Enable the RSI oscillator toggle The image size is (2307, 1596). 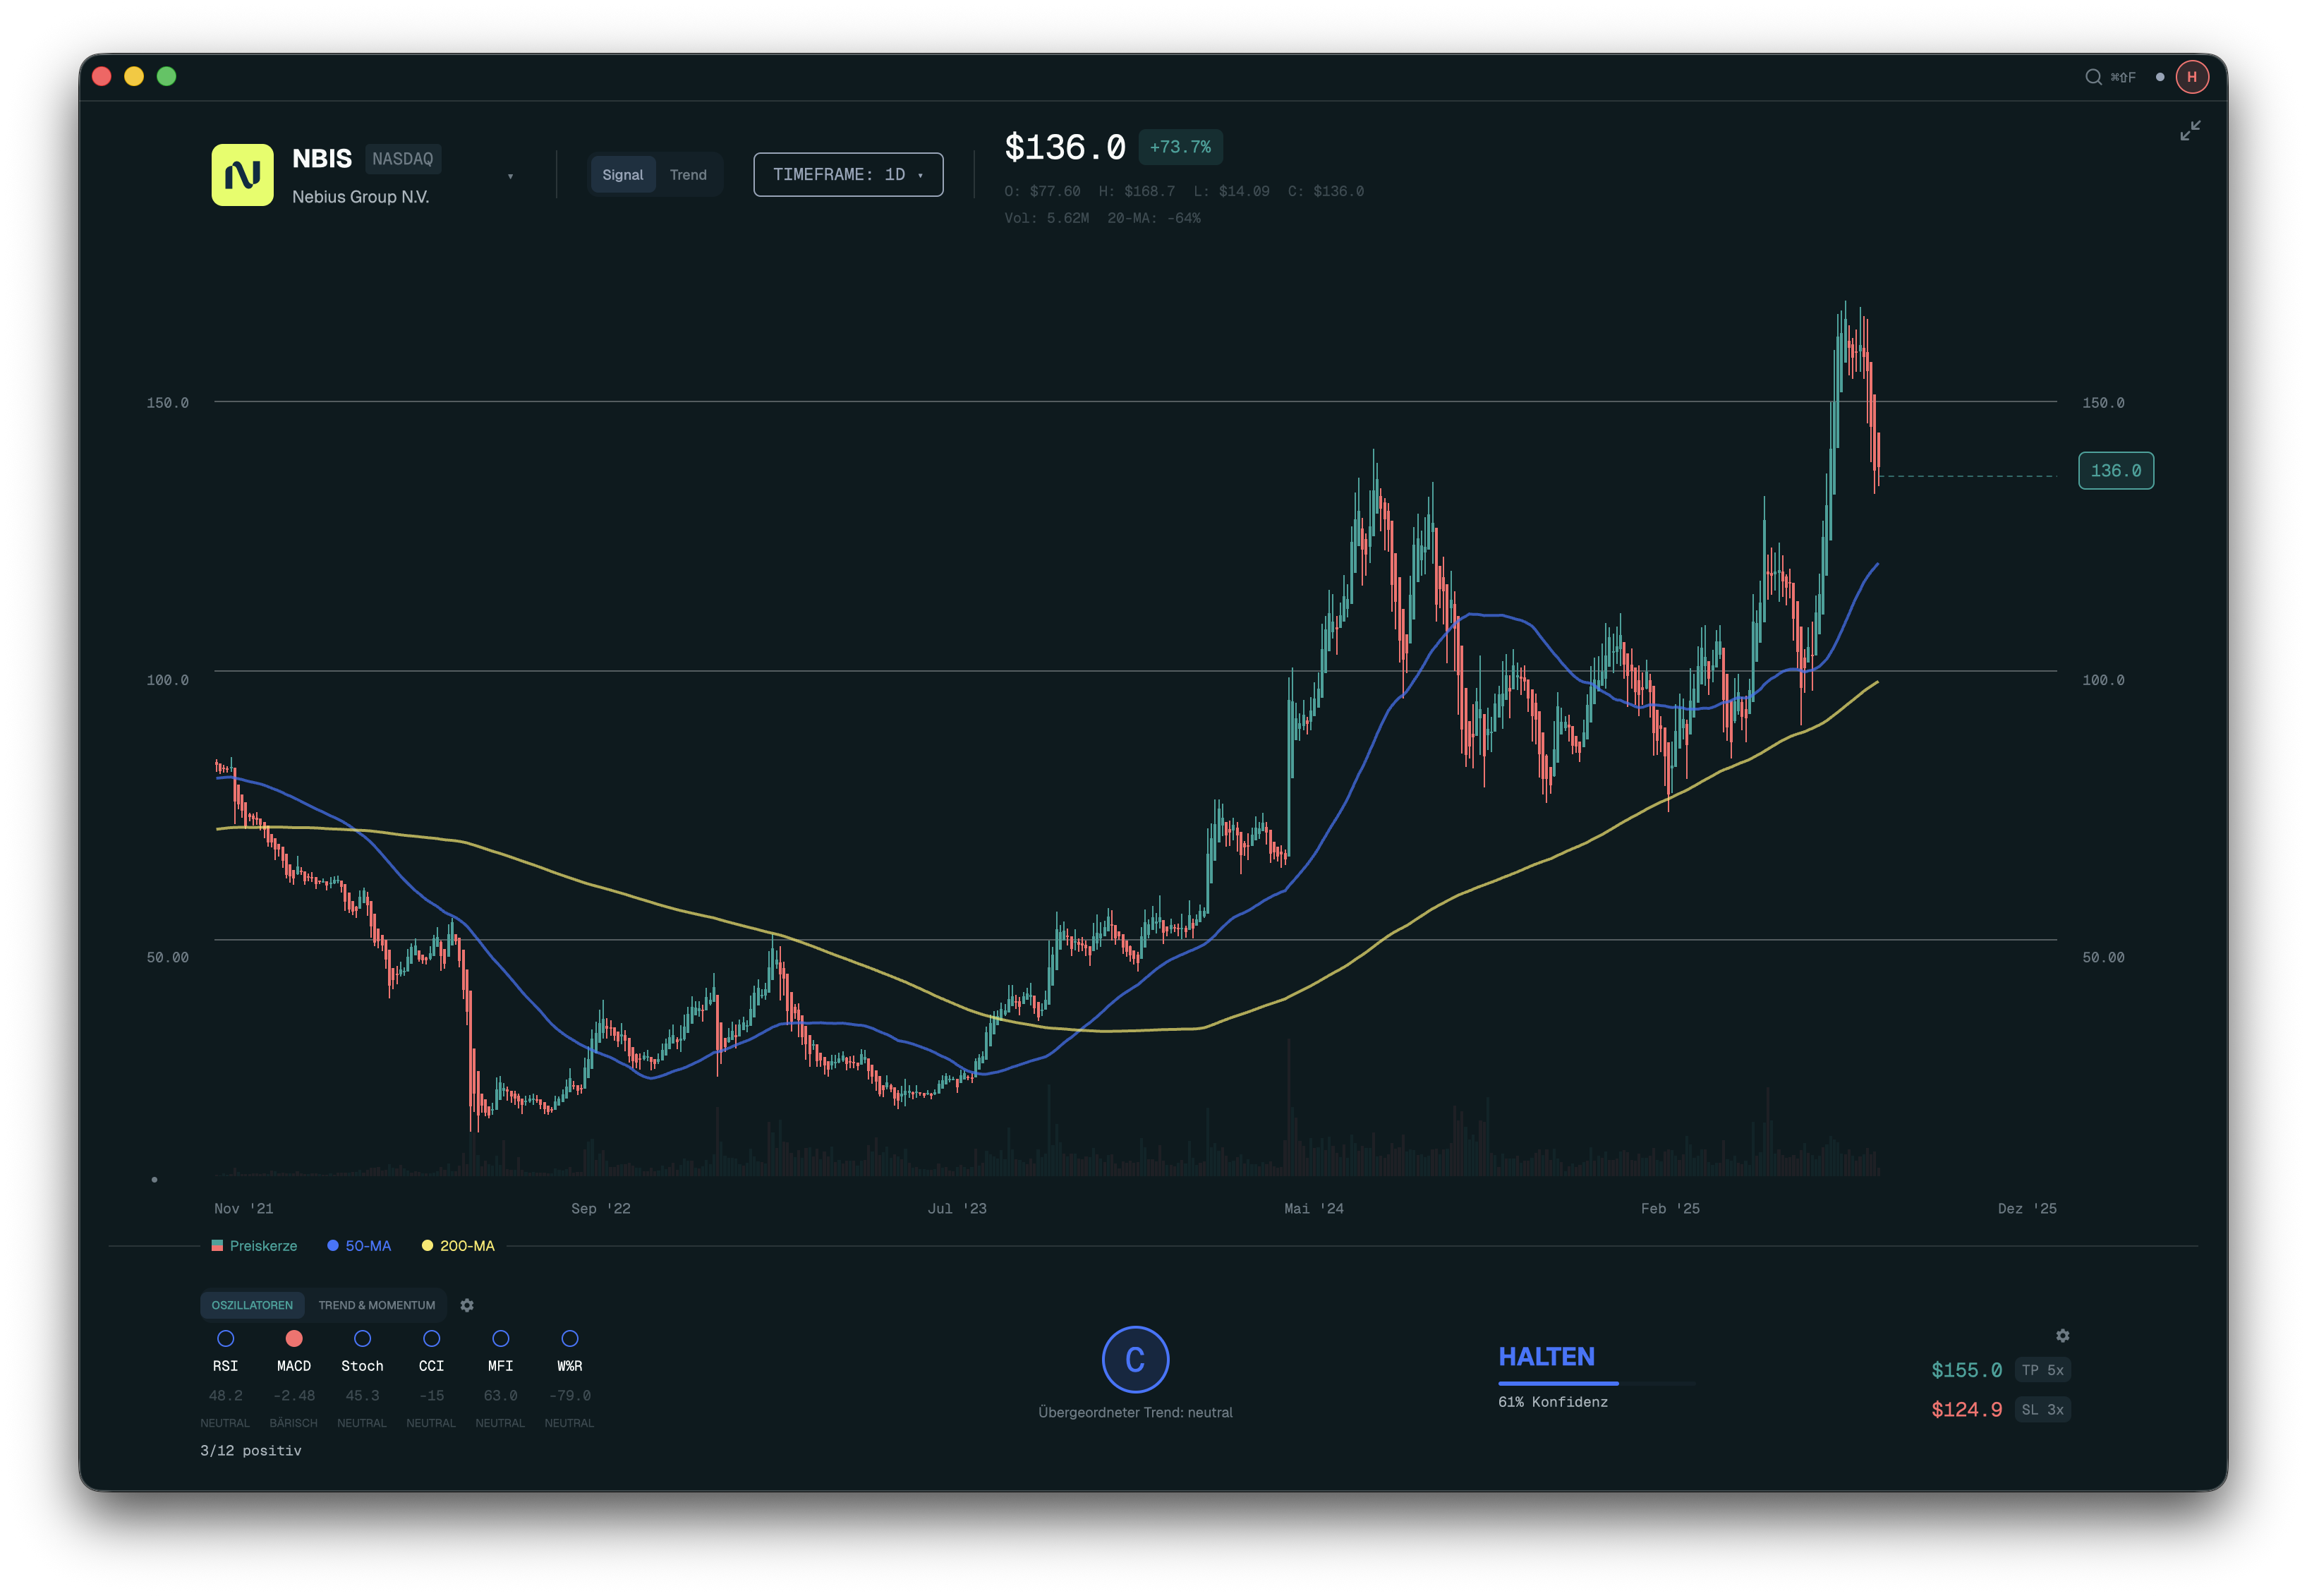click(x=226, y=1339)
